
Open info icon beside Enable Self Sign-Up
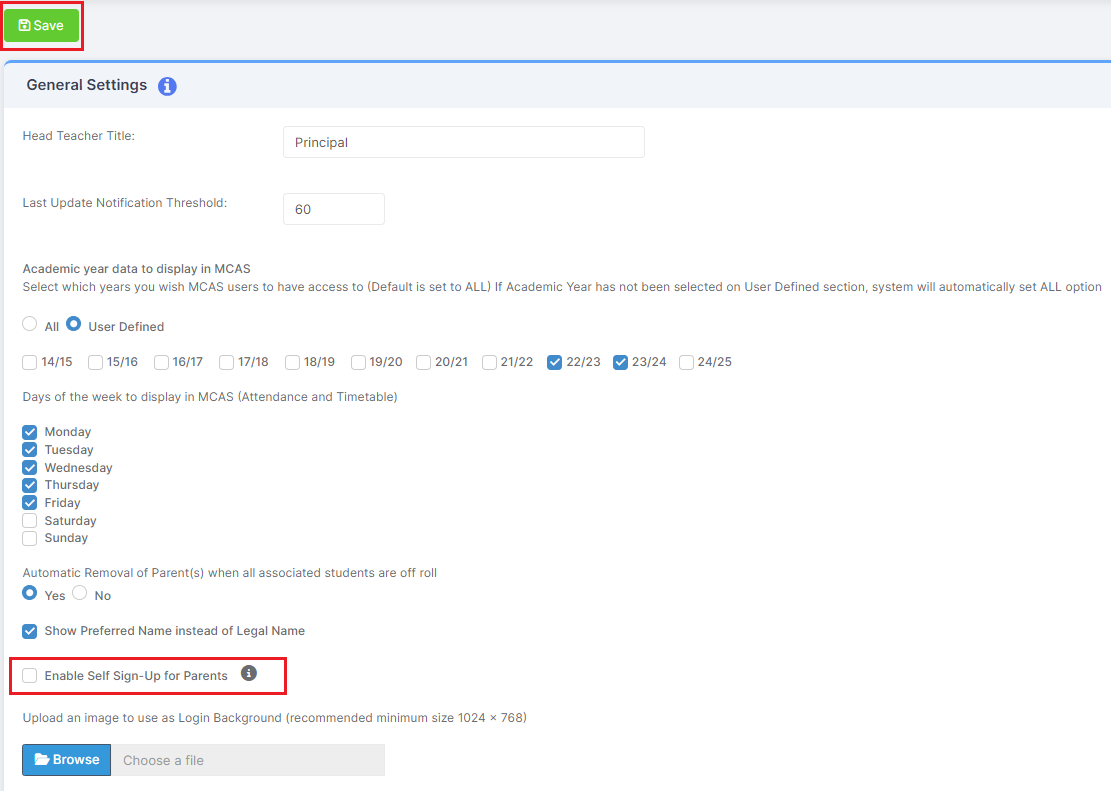pyautogui.click(x=249, y=673)
